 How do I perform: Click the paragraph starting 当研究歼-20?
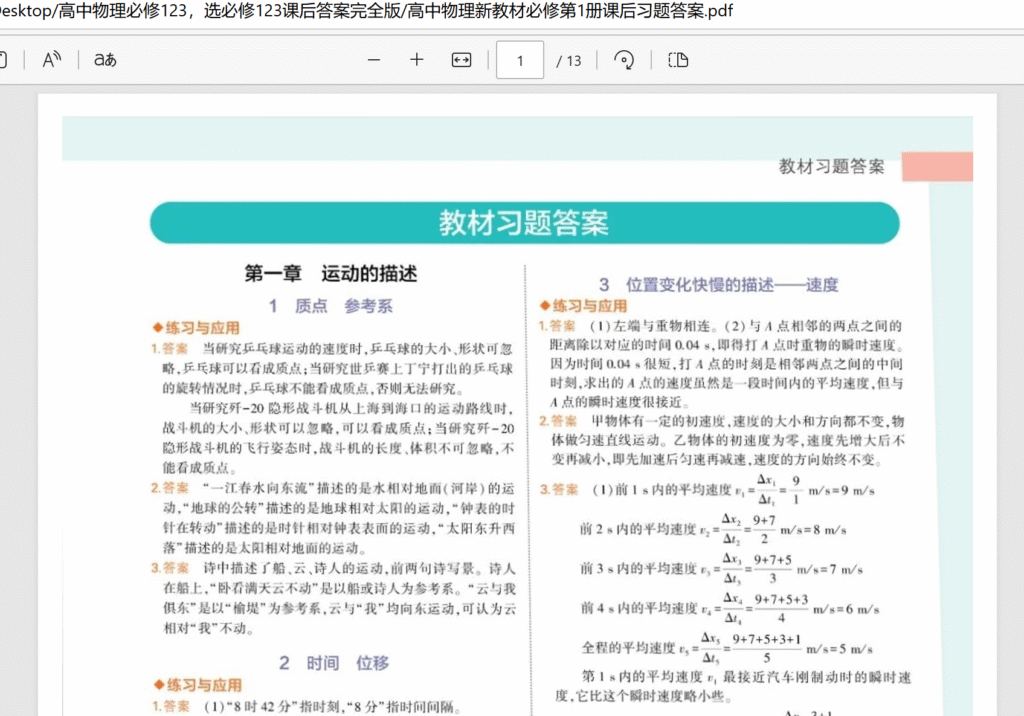(x=338, y=438)
